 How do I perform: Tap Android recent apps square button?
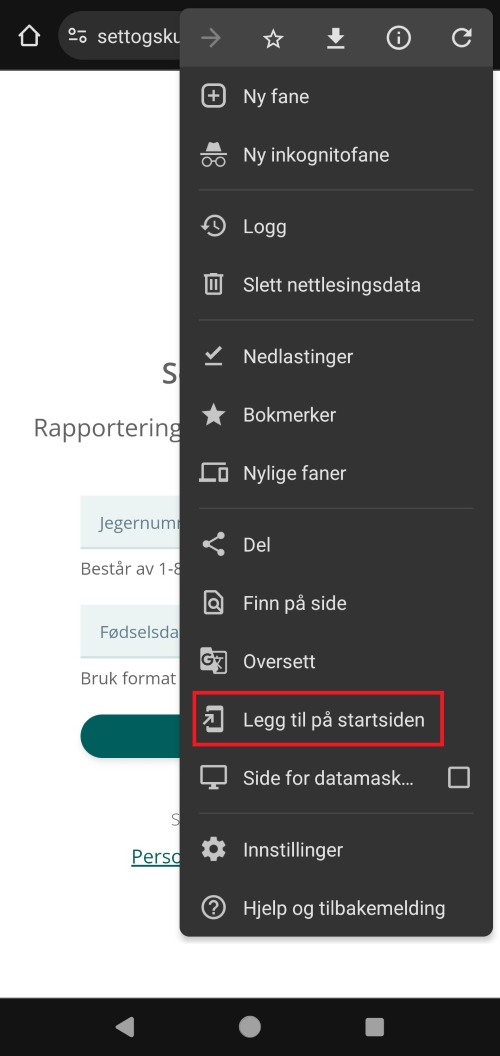(x=374, y=1026)
